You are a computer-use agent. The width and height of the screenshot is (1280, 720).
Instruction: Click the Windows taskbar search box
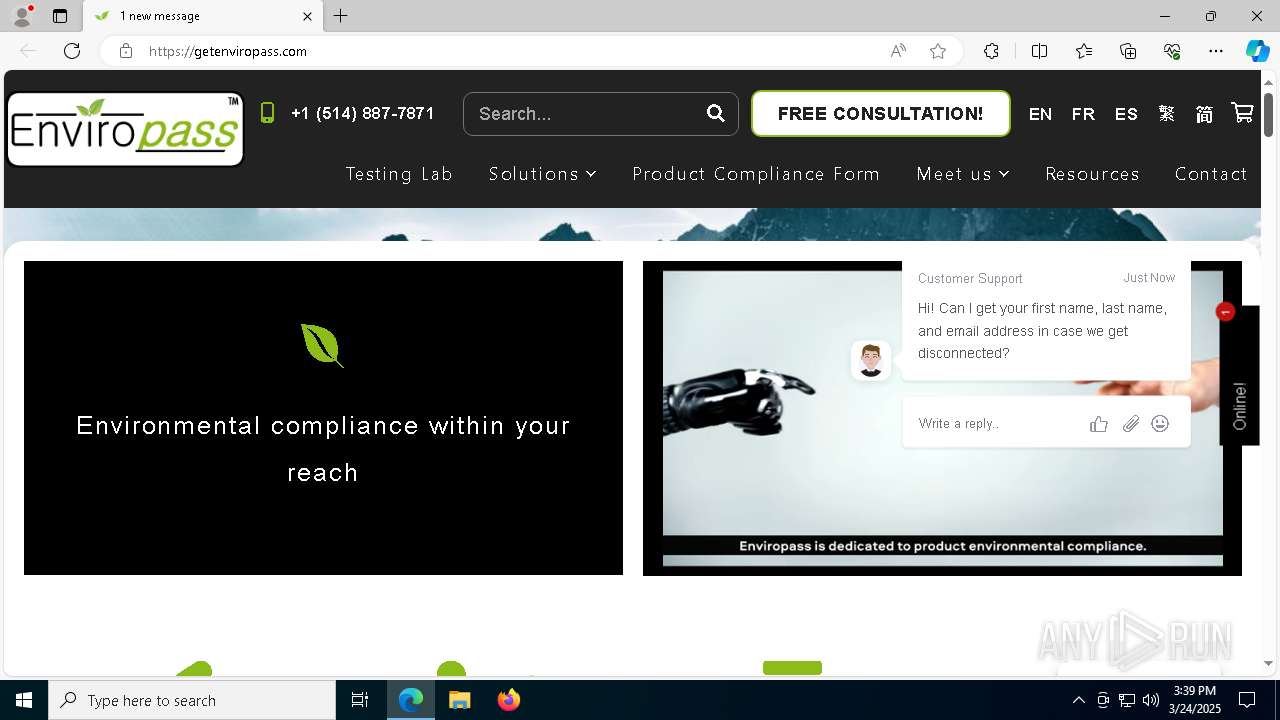tap(192, 700)
